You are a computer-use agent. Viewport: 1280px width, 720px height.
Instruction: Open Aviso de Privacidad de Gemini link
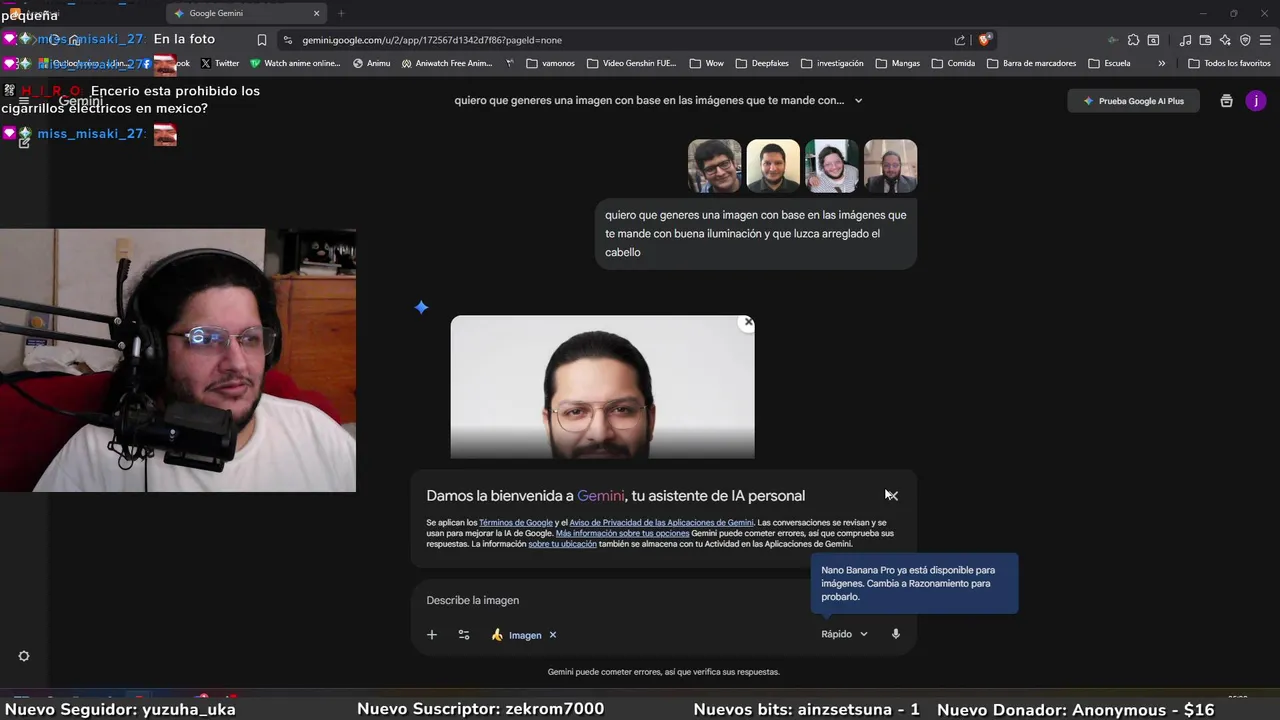(661, 523)
